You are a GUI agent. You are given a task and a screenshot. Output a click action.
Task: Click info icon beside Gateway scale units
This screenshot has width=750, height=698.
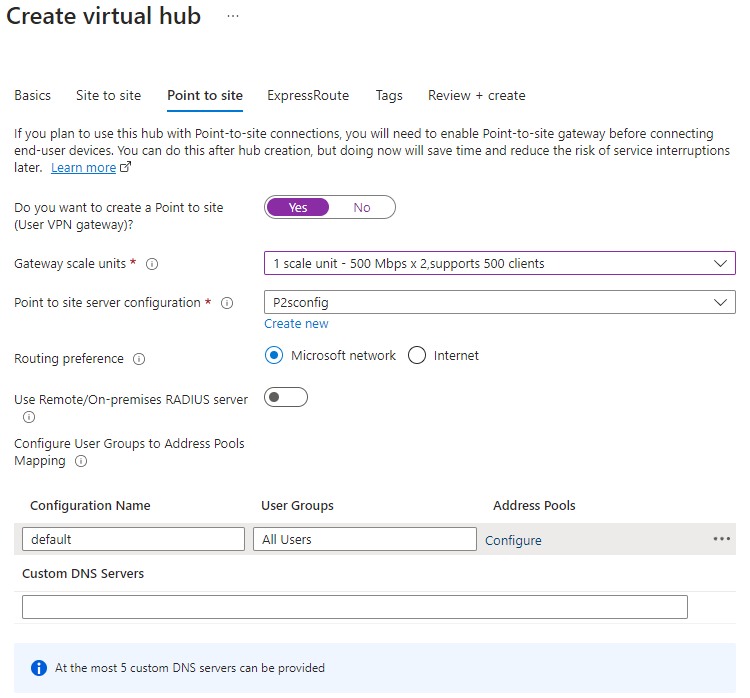[152, 265]
